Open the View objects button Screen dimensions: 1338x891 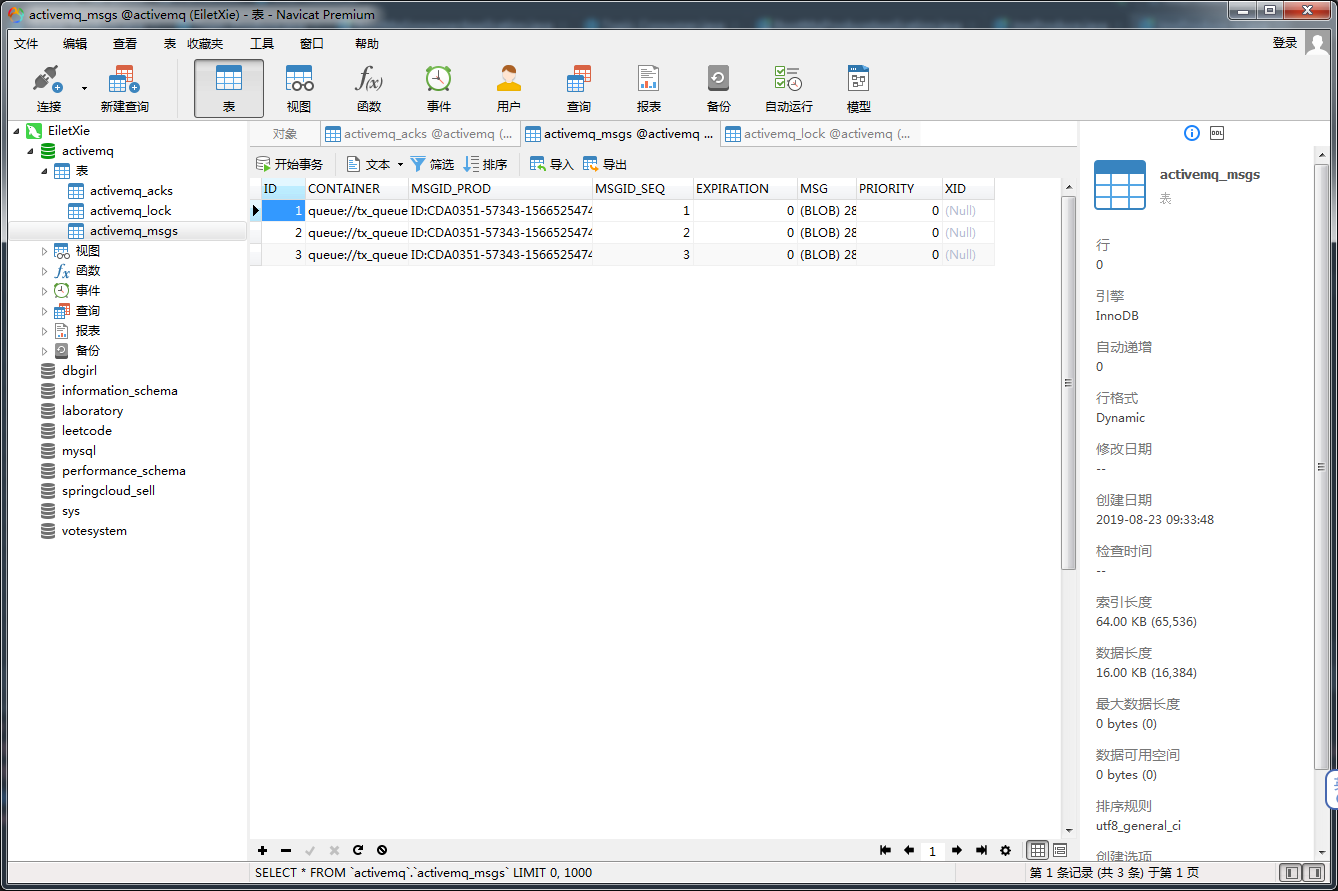(x=299, y=89)
